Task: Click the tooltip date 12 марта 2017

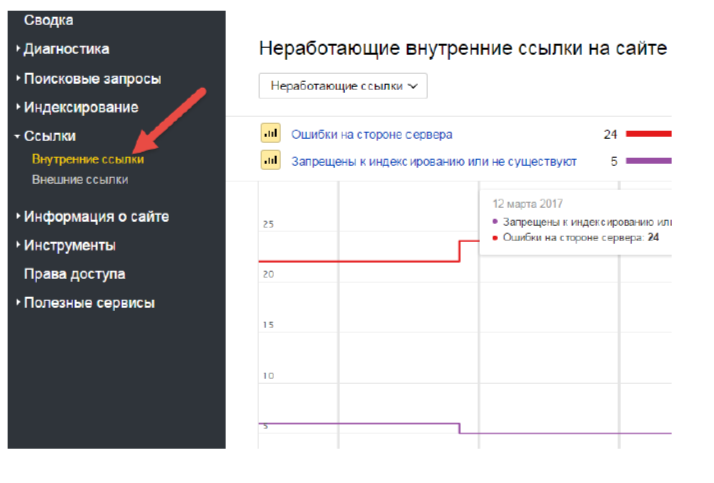Action: 527,204
